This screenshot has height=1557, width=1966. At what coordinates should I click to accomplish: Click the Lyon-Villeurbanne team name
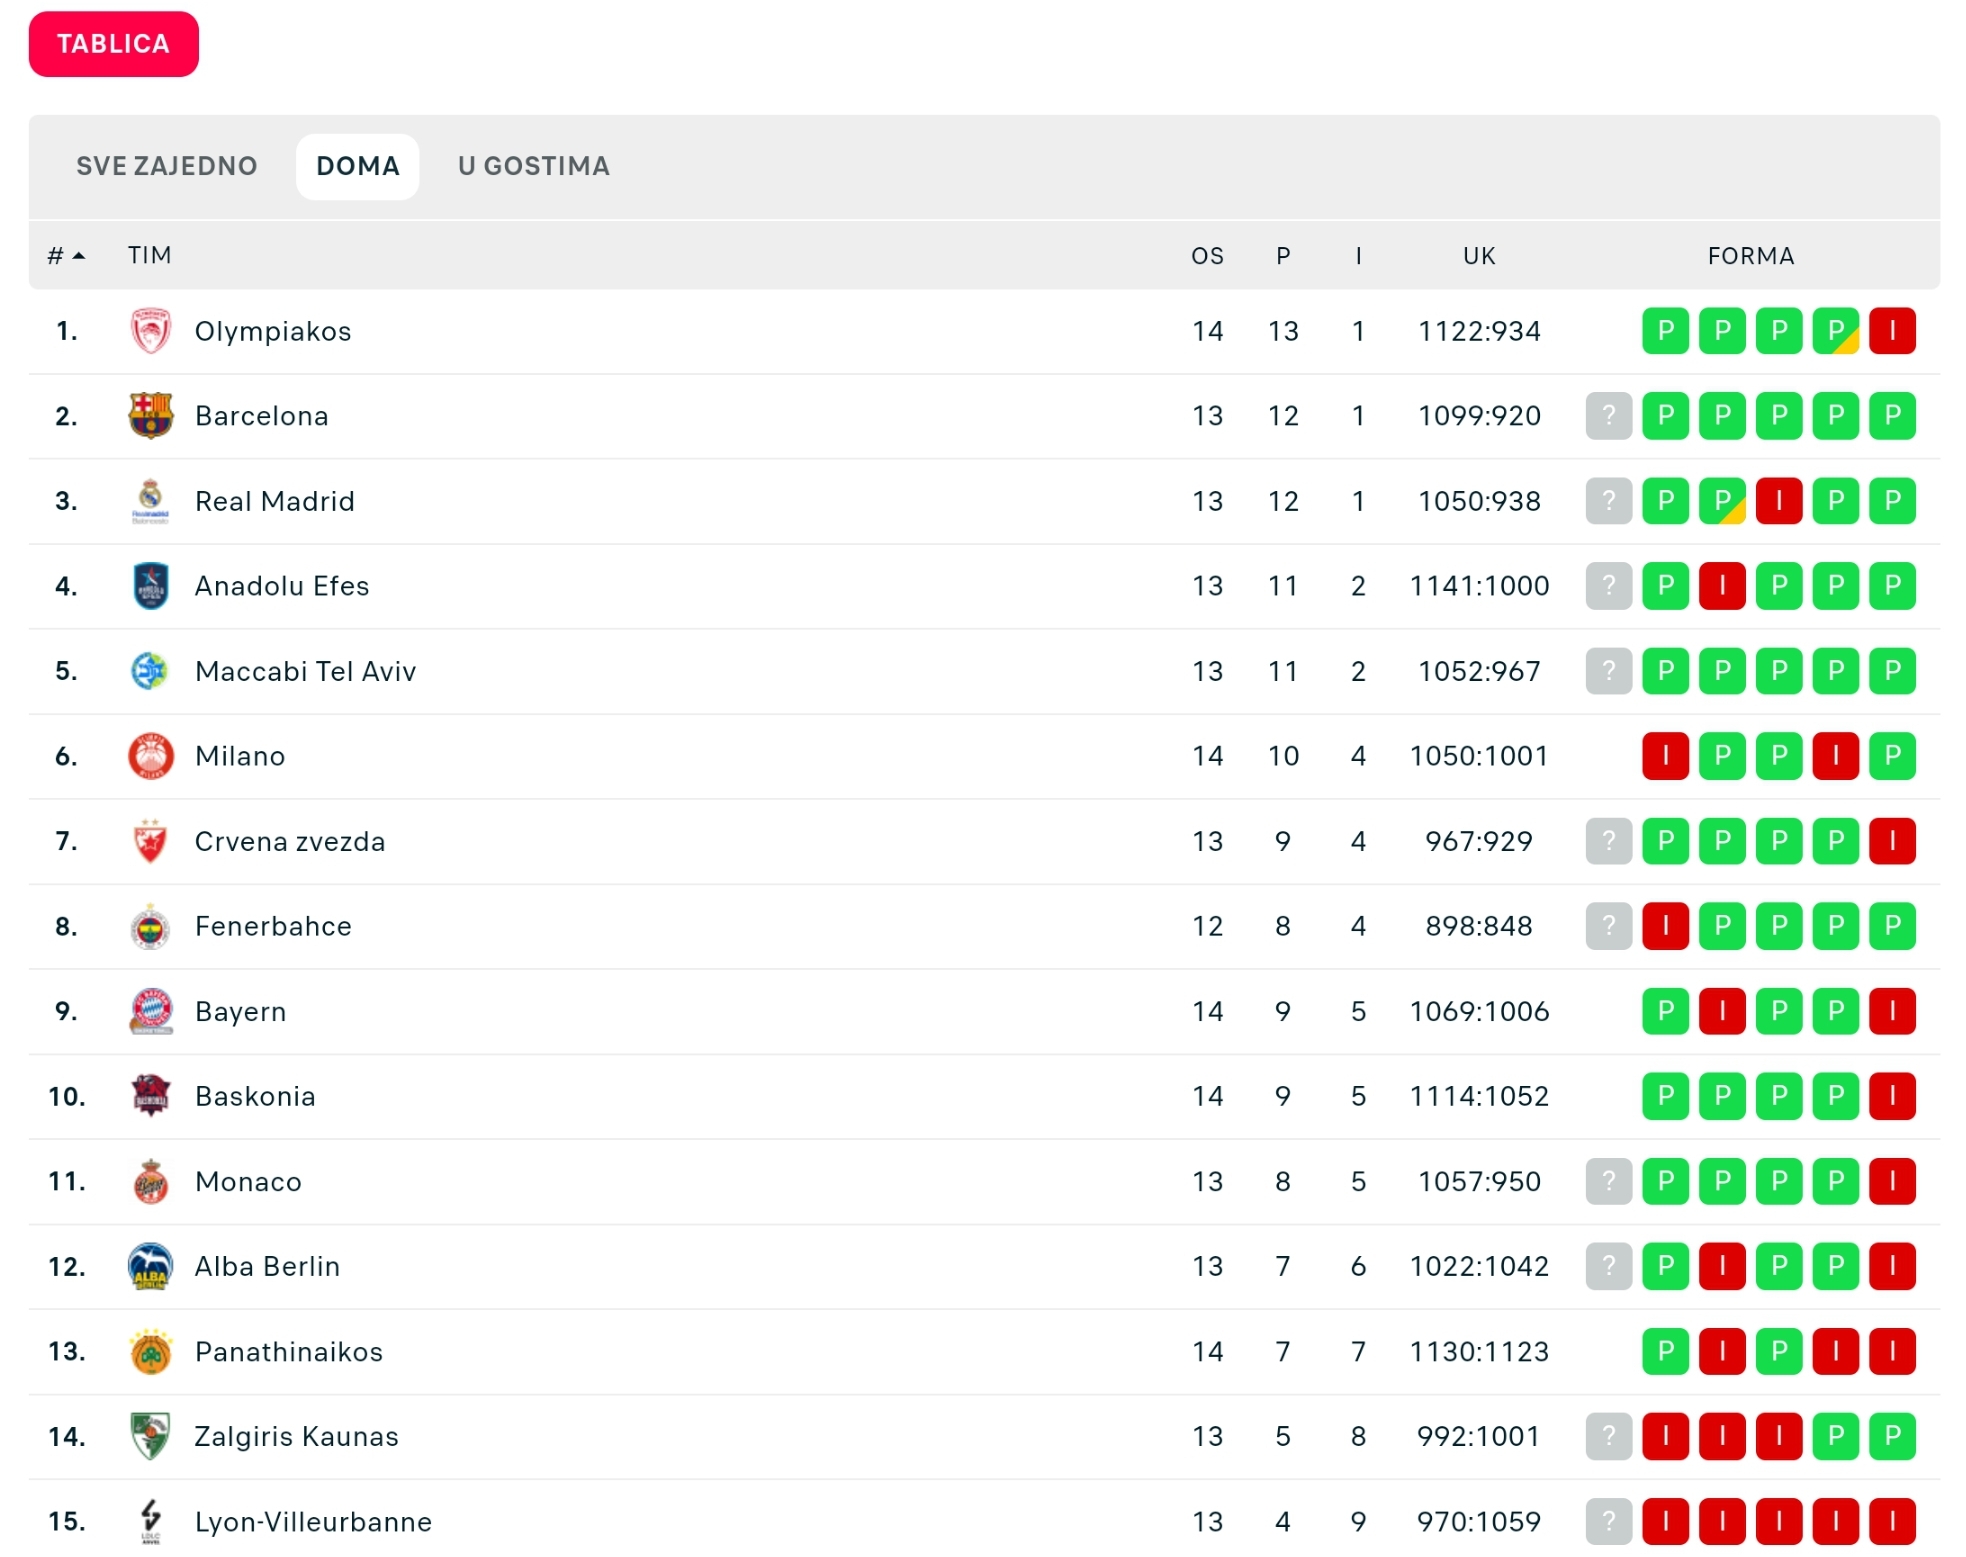(314, 1522)
